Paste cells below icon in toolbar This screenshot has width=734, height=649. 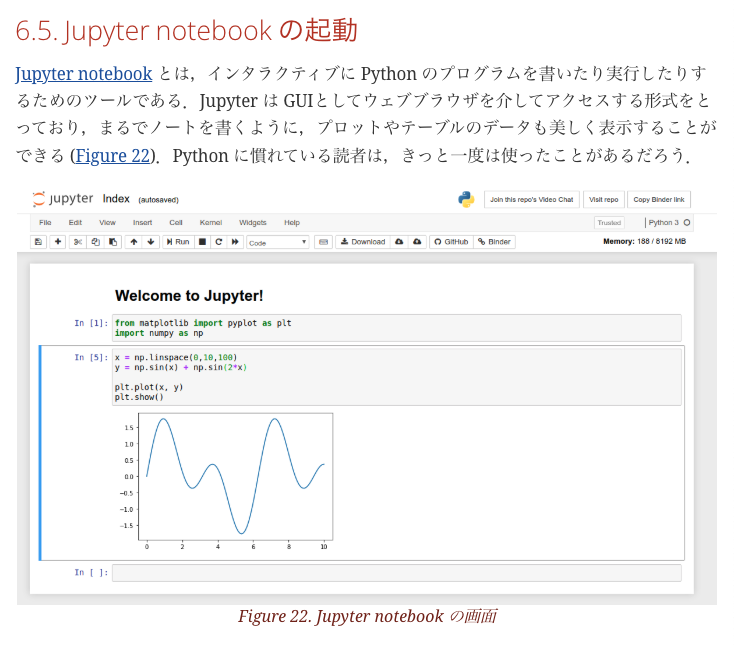click(x=113, y=242)
